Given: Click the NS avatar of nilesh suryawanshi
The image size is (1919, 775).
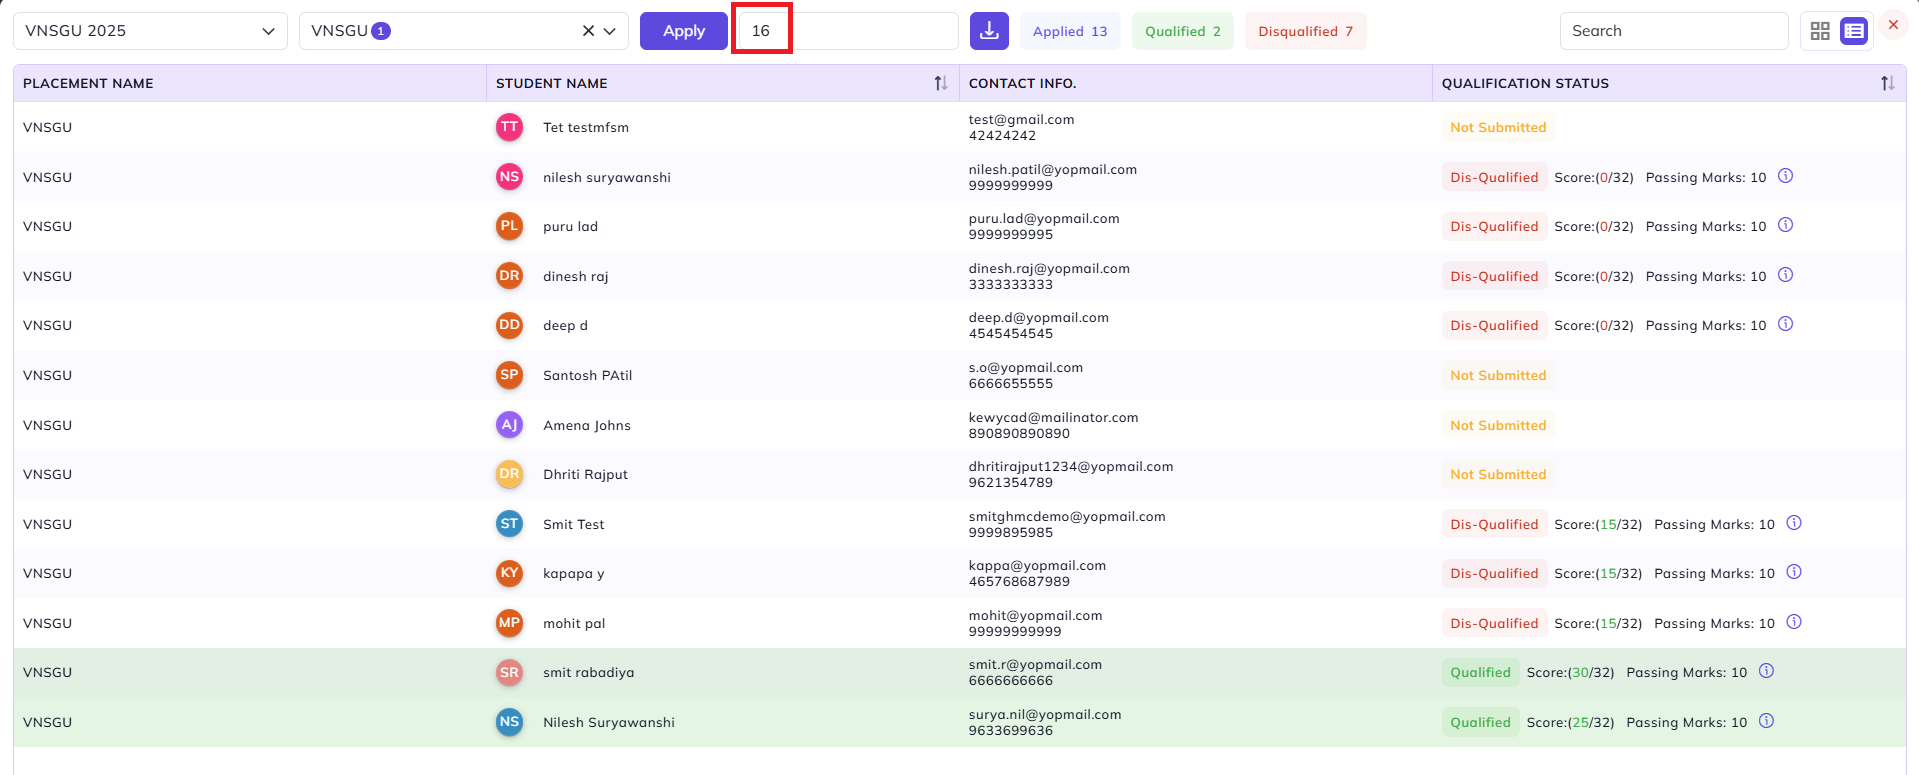Looking at the screenshot, I should pyautogui.click(x=510, y=177).
